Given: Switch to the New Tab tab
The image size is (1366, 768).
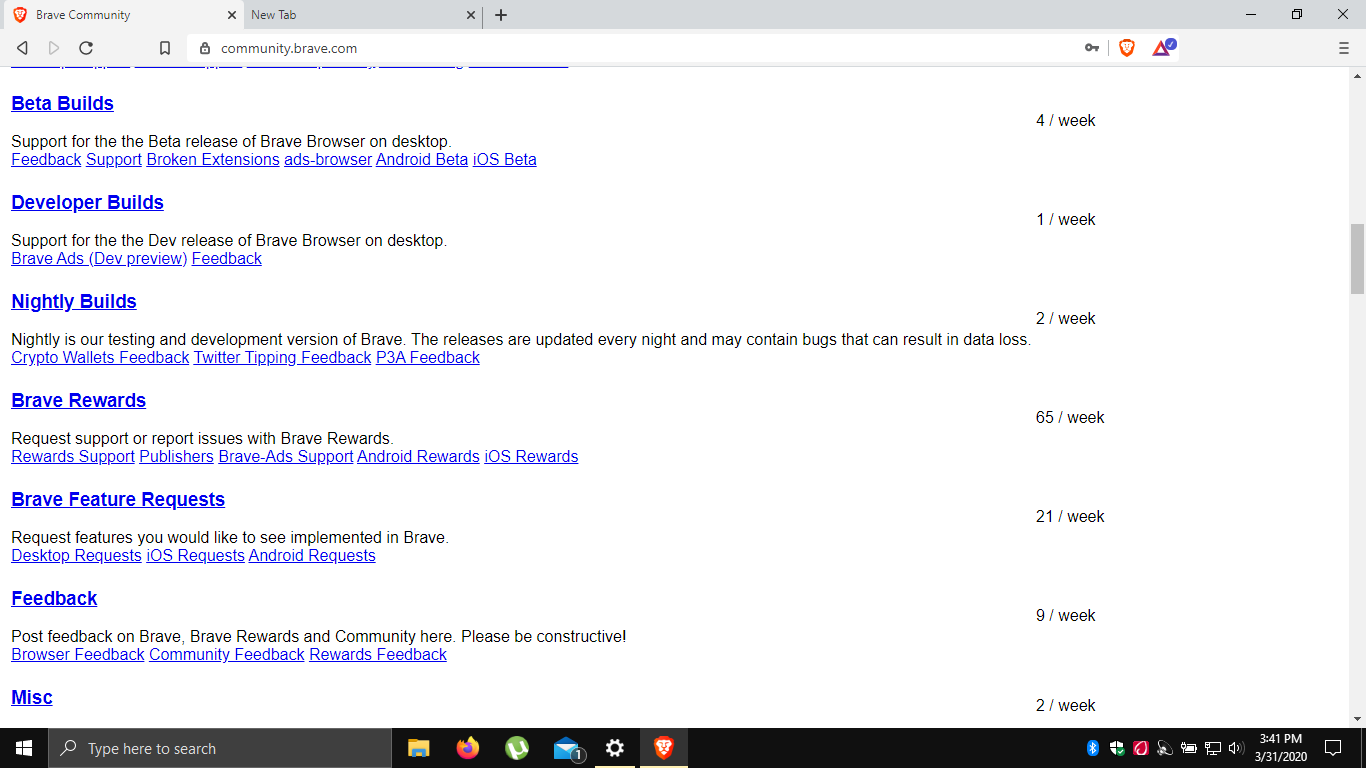Looking at the screenshot, I should click(x=363, y=15).
